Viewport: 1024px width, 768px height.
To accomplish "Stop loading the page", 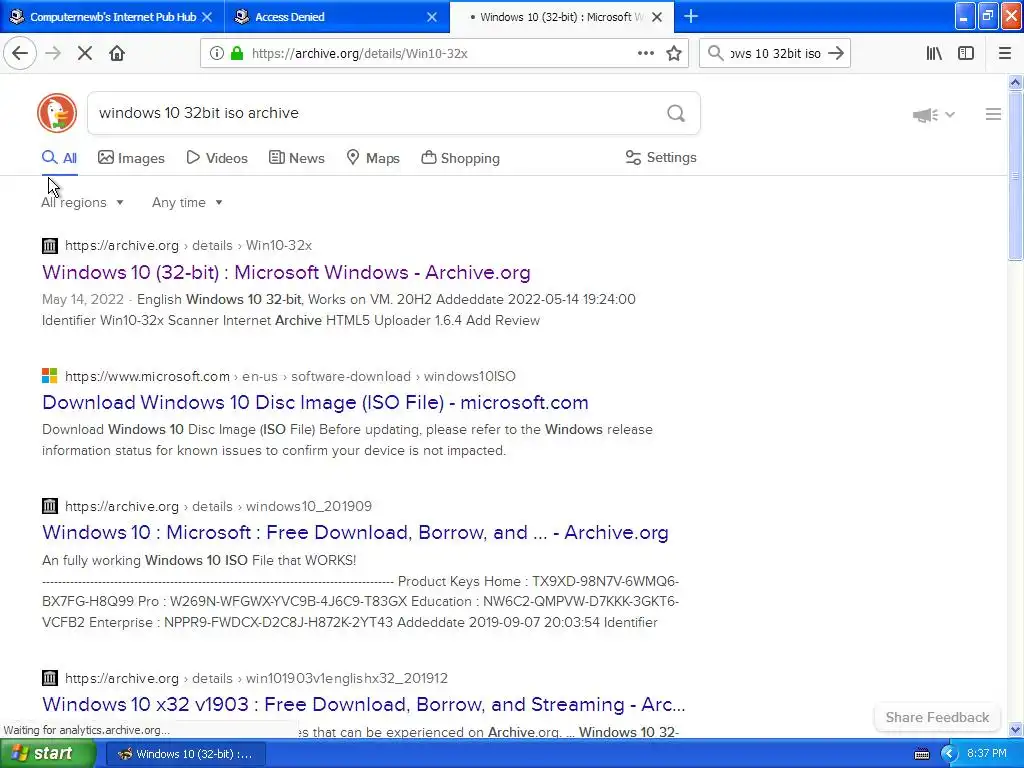I will (85, 53).
